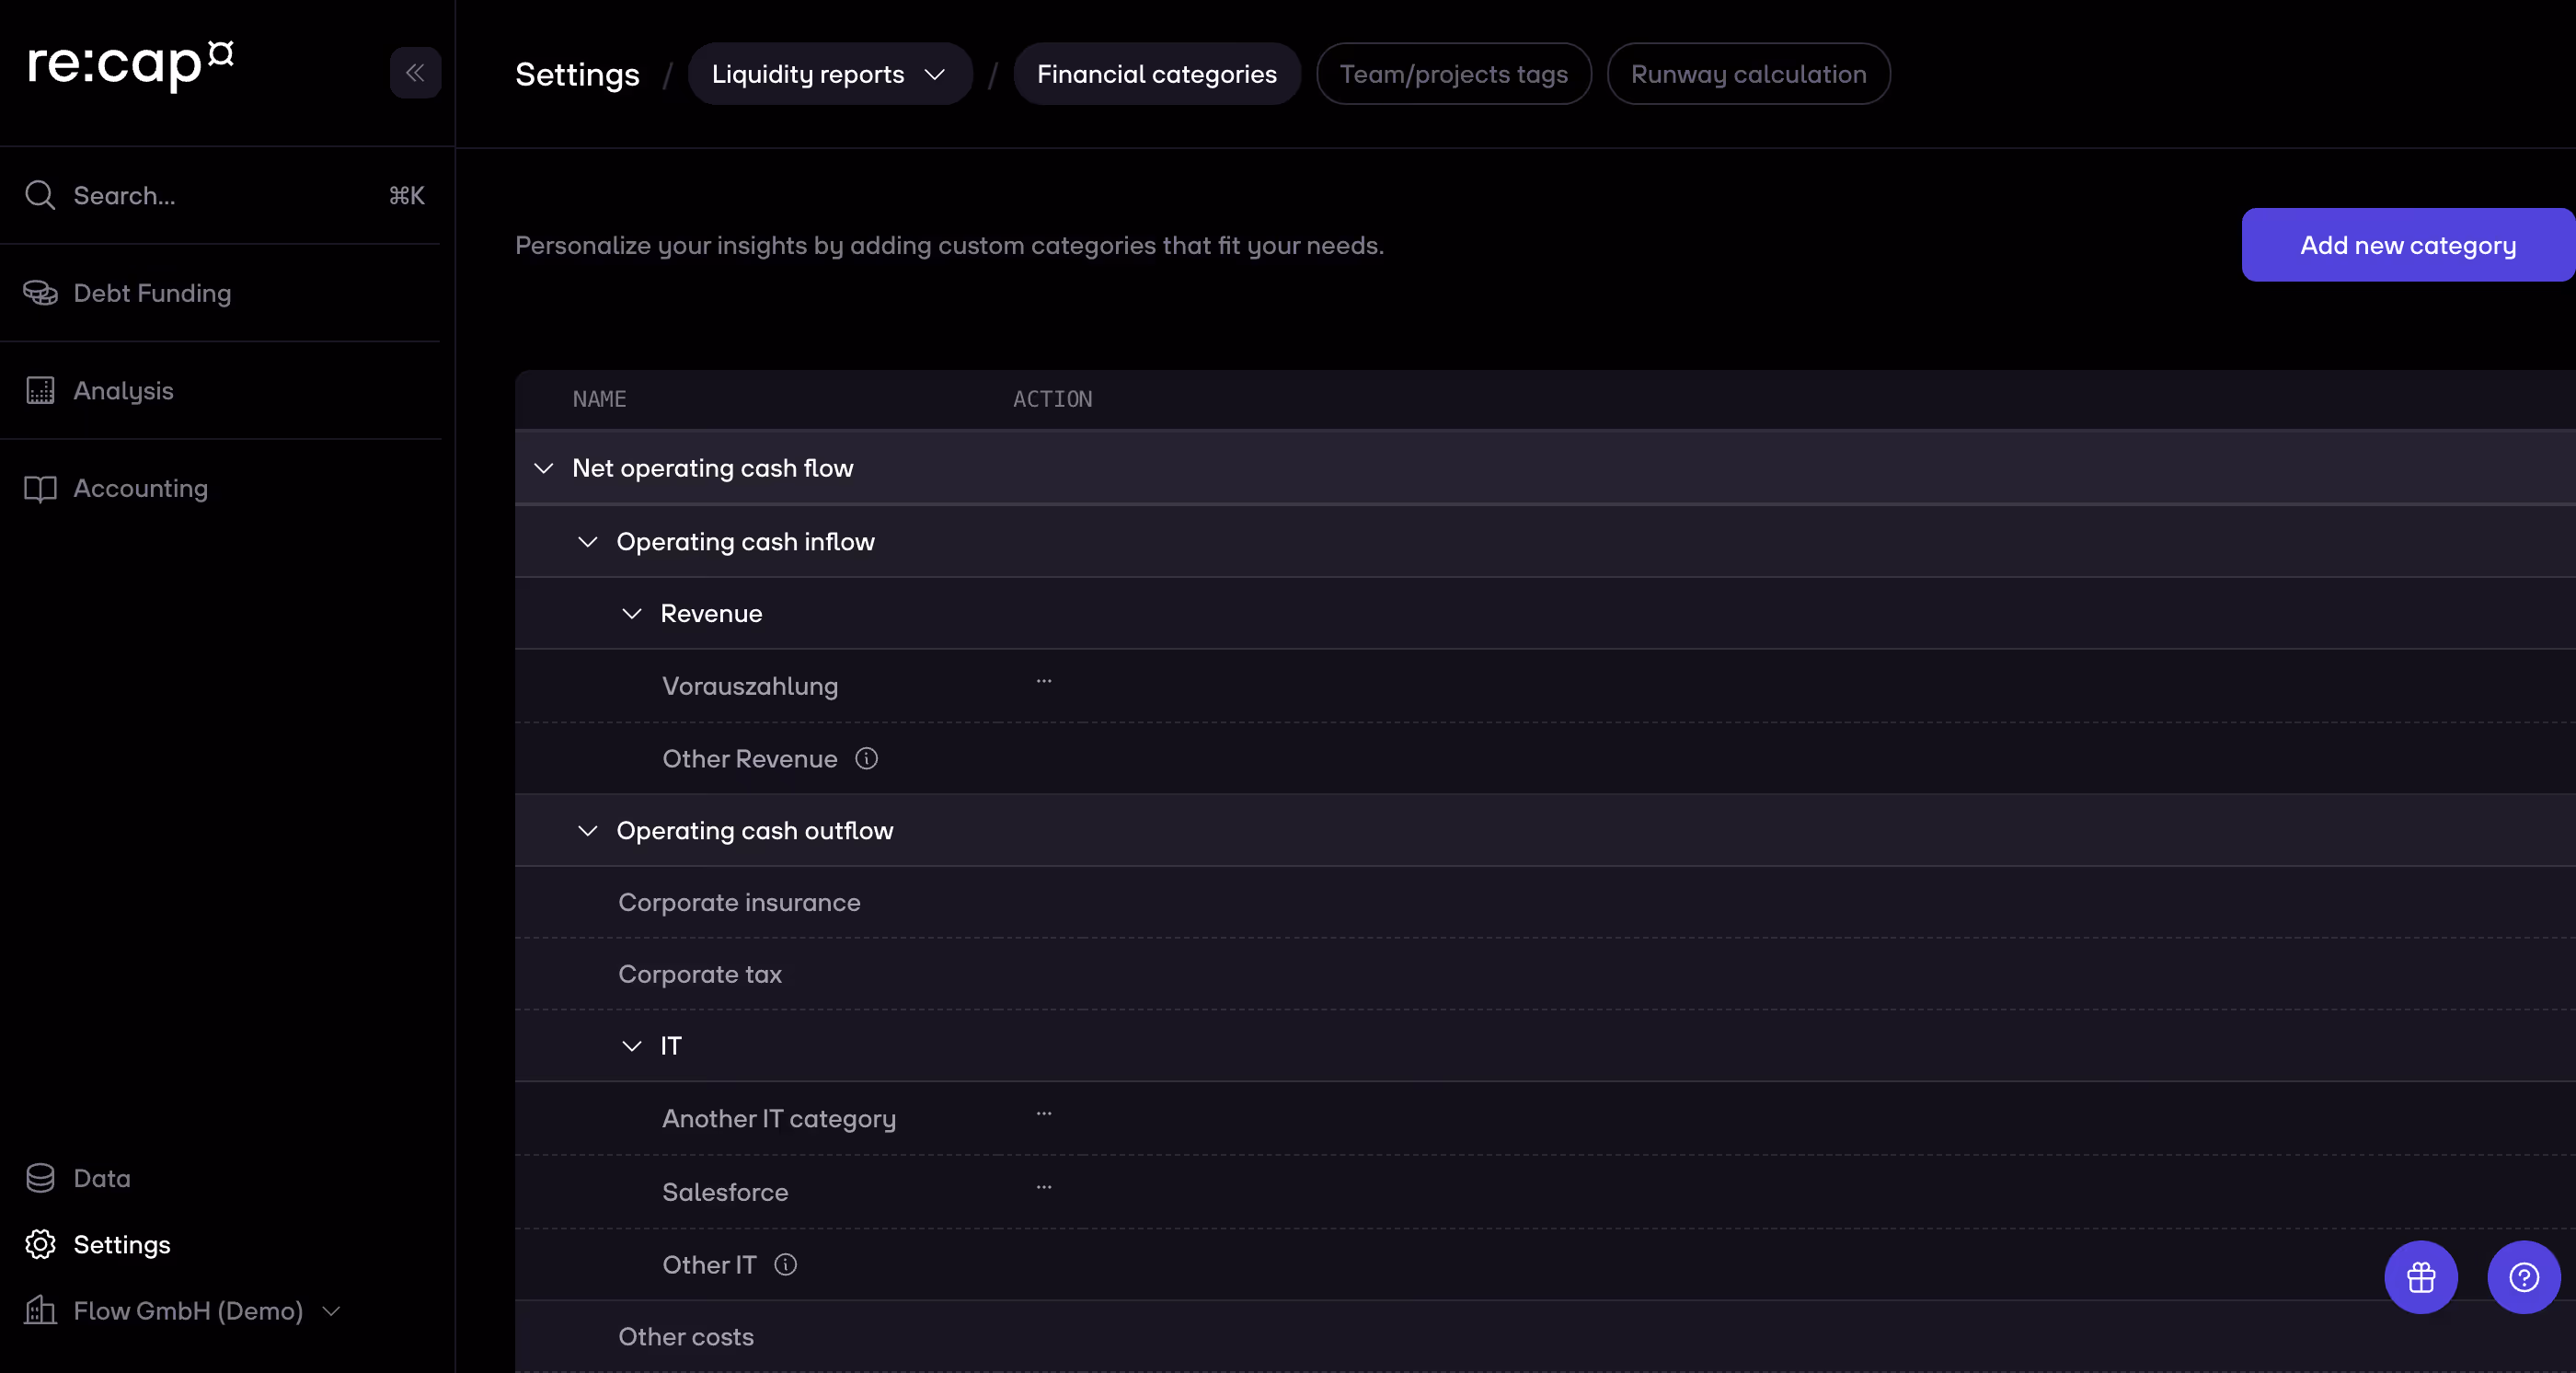Open actions menu for Vorauszahlung
2576x1373 pixels.
click(x=1043, y=682)
